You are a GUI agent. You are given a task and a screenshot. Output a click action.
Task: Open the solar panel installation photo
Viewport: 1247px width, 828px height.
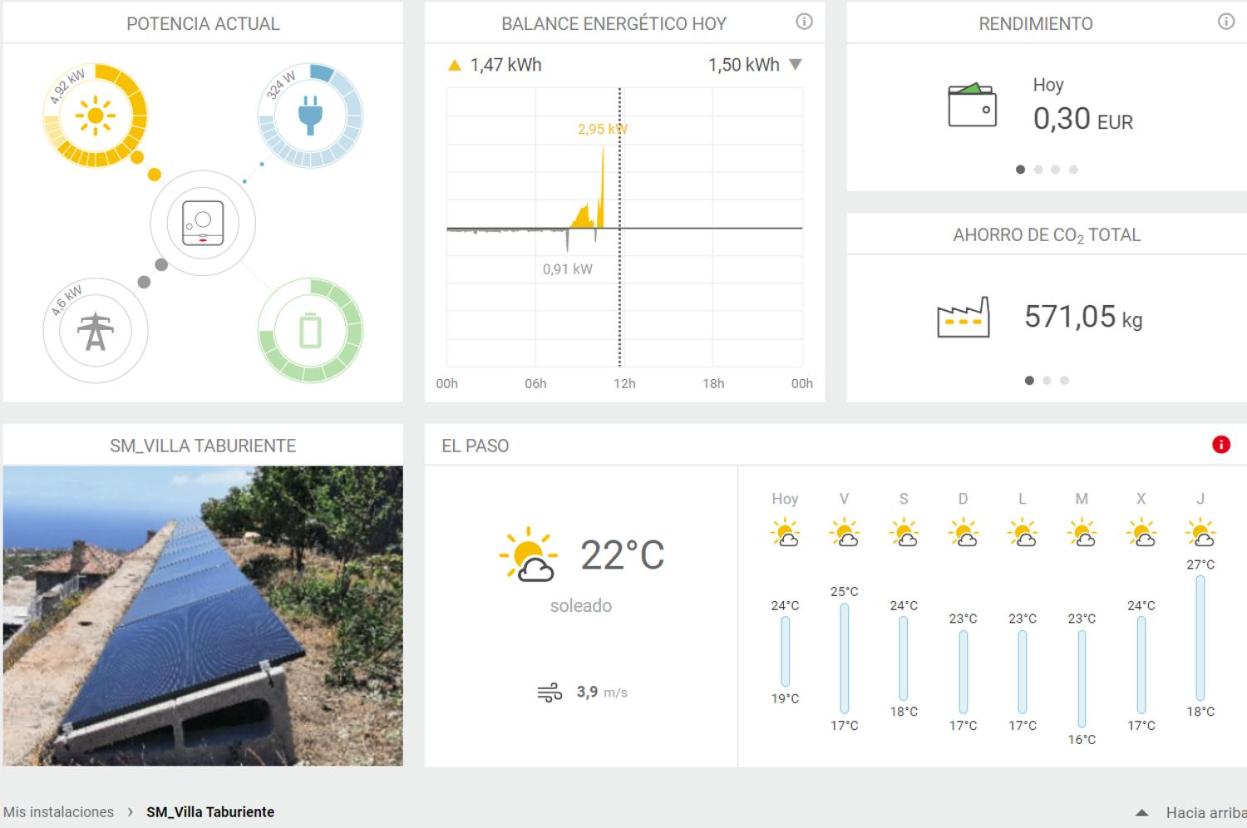coord(203,616)
